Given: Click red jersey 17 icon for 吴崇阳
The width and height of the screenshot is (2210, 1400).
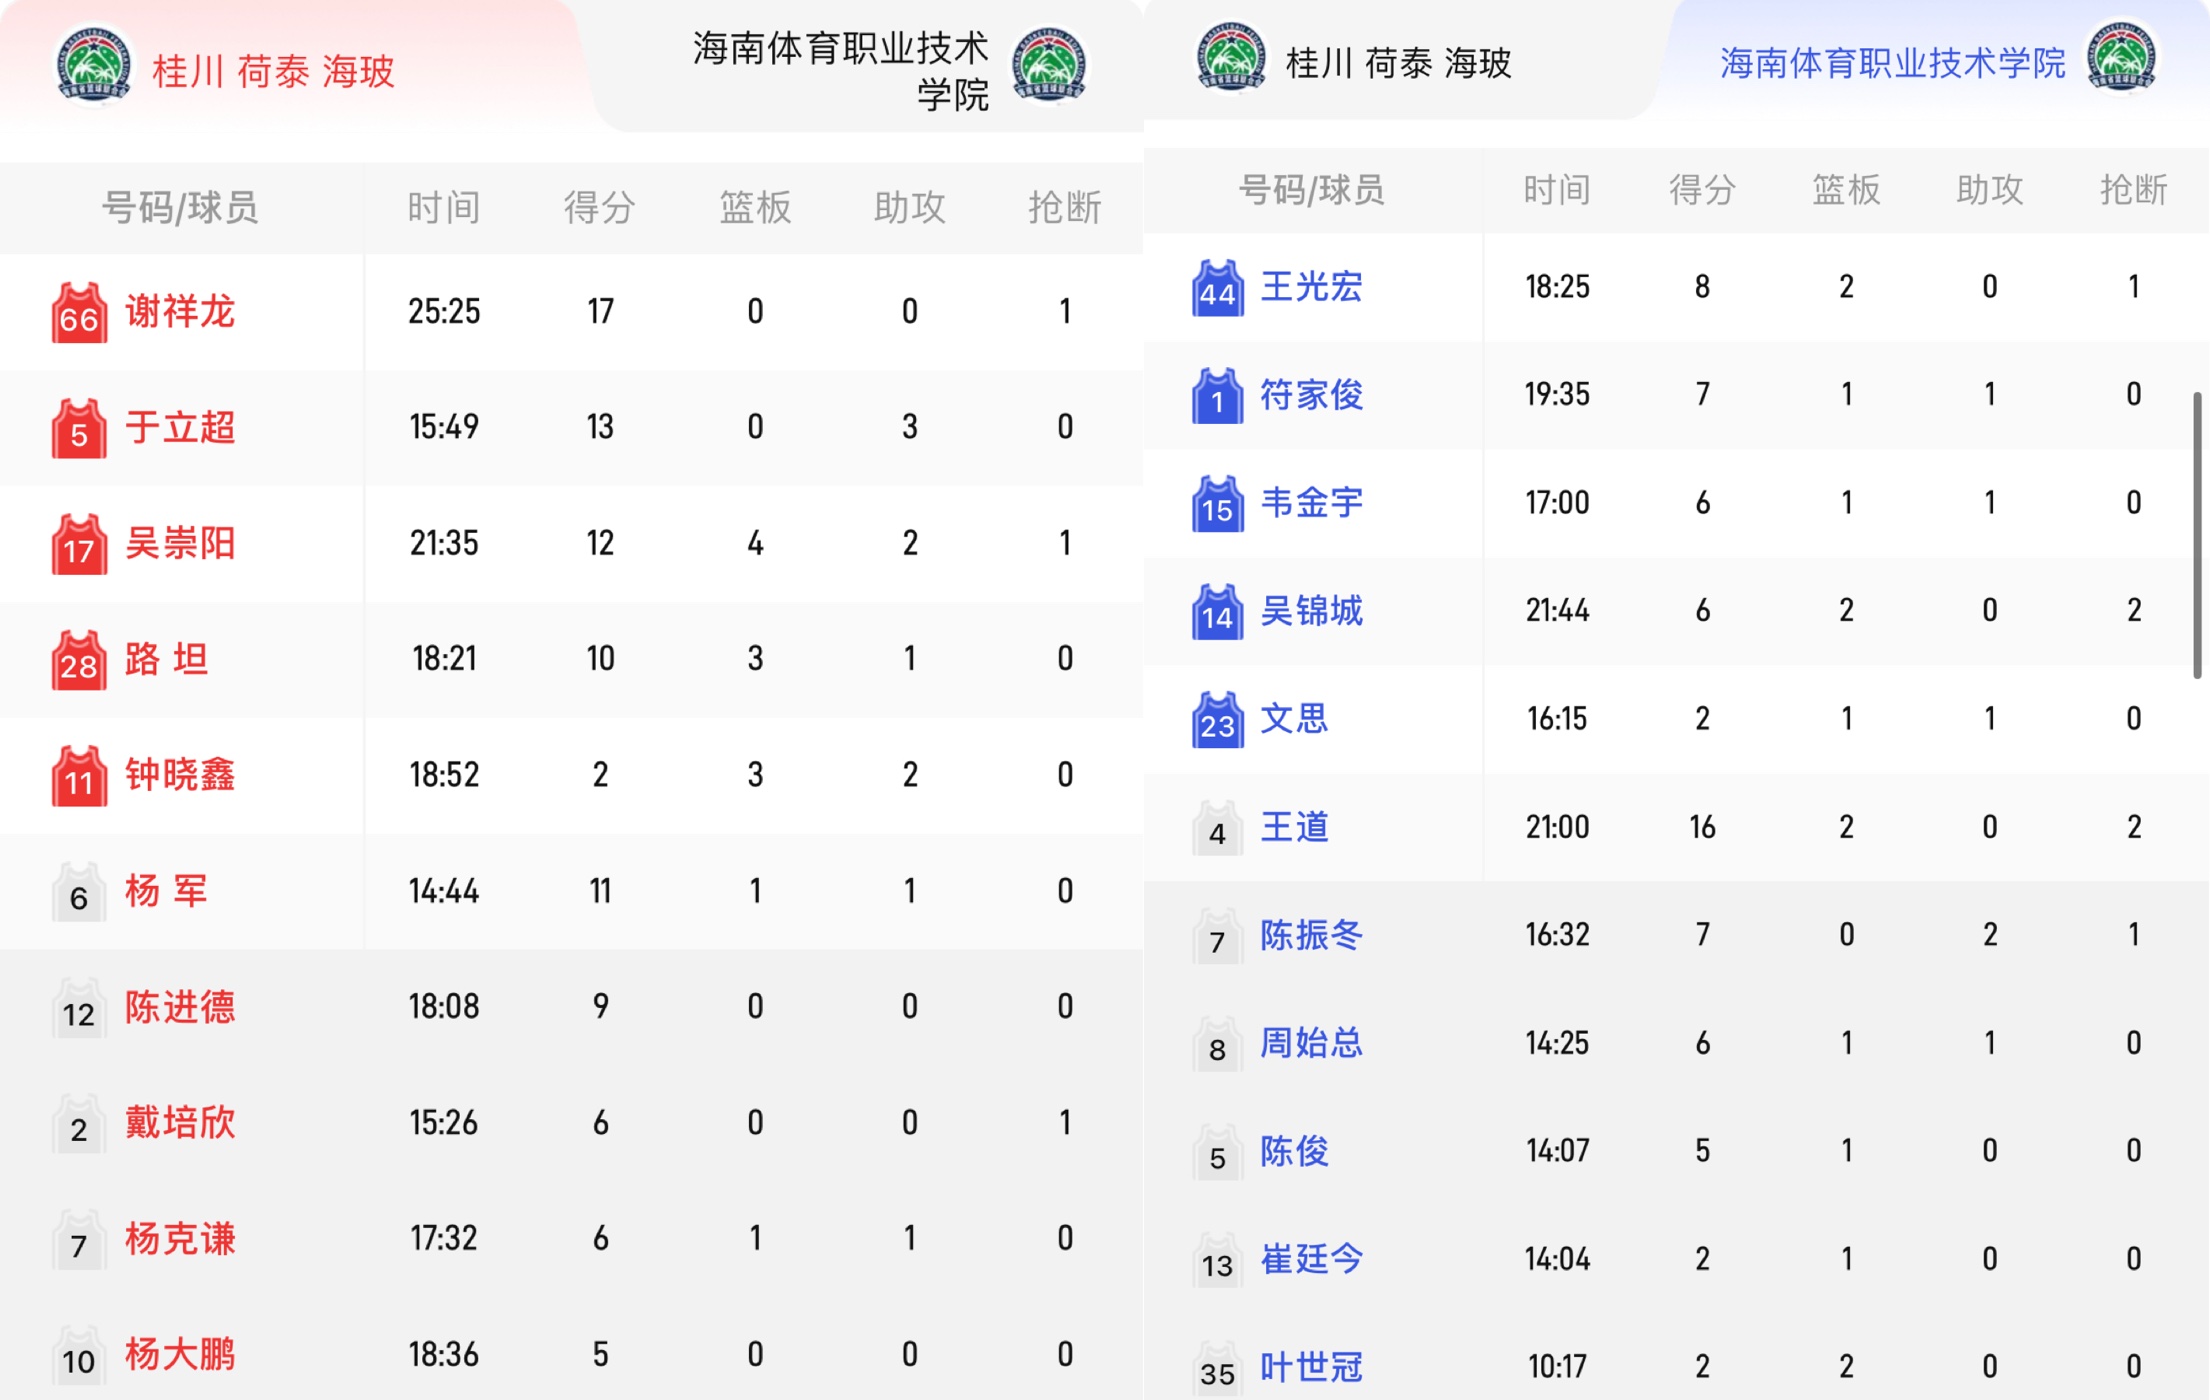Looking at the screenshot, I should coord(79,545).
